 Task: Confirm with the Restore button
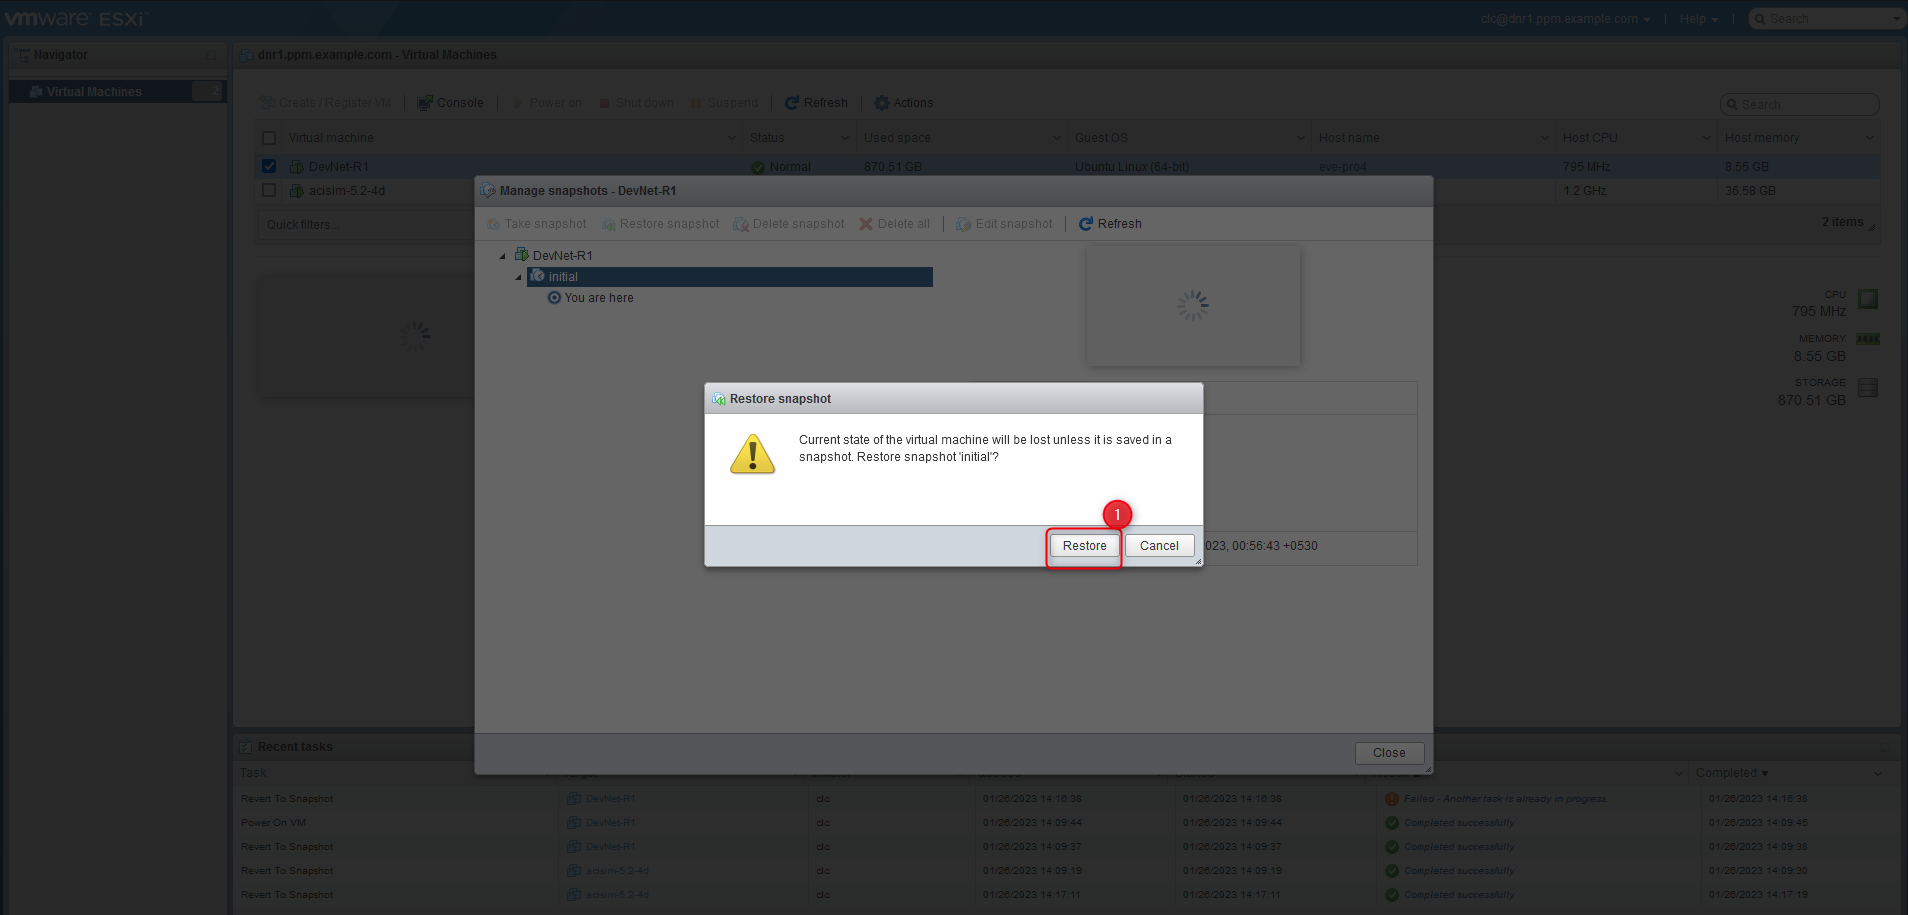tap(1084, 546)
